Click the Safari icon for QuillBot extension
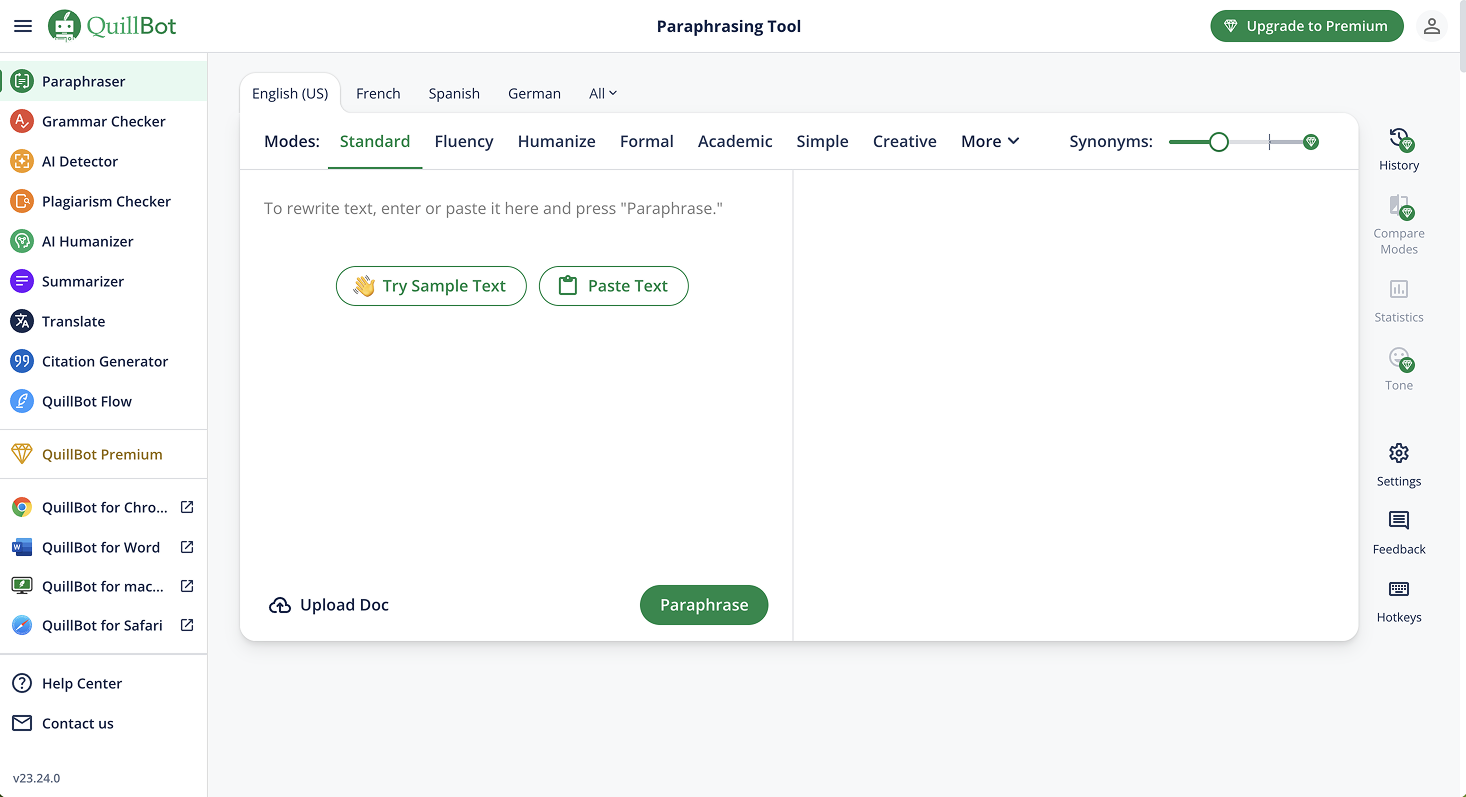1466x797 pixels. point(22,625)
